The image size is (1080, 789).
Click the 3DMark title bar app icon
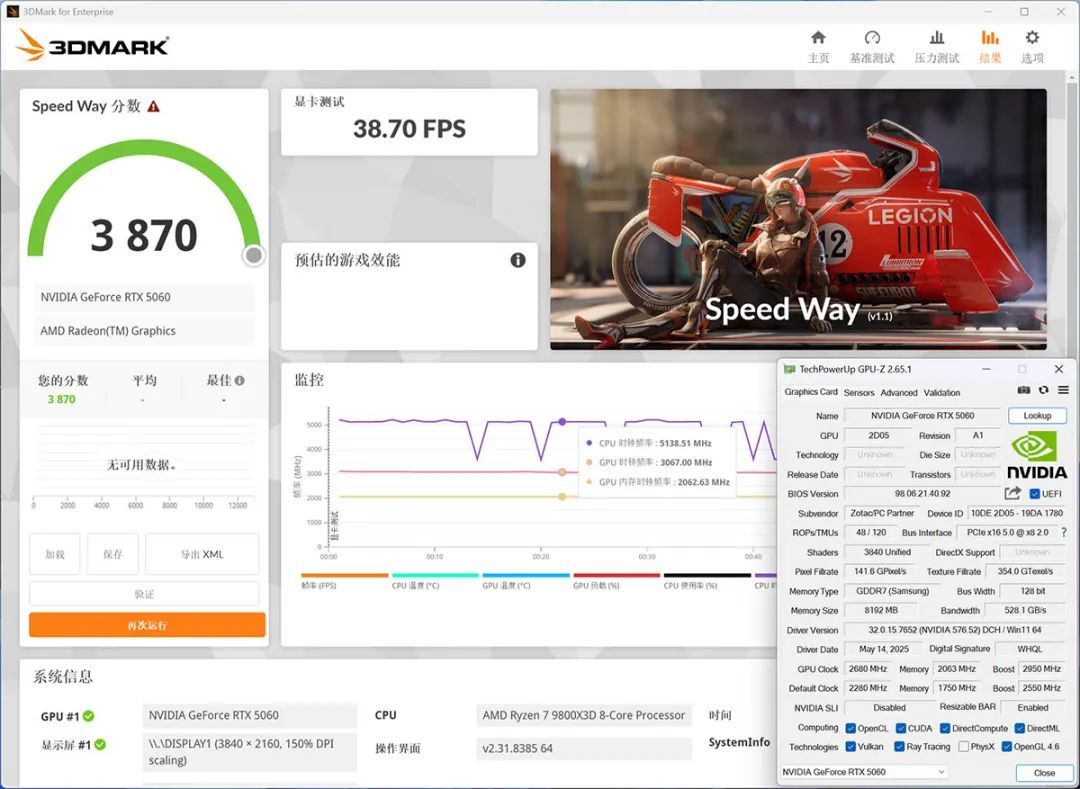[x=12, y=11]
